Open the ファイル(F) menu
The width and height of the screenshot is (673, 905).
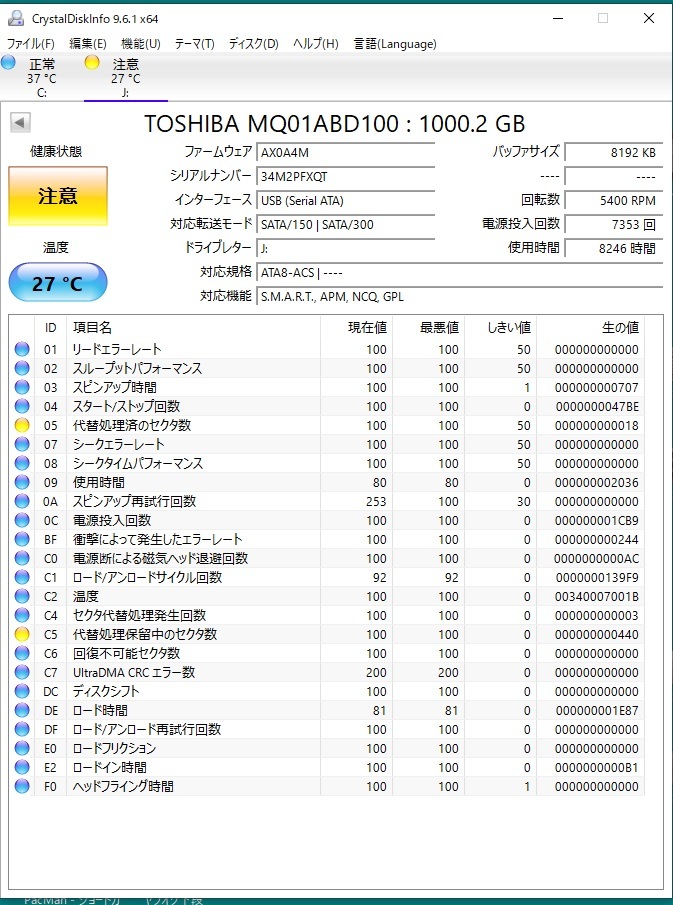(31, 44)
